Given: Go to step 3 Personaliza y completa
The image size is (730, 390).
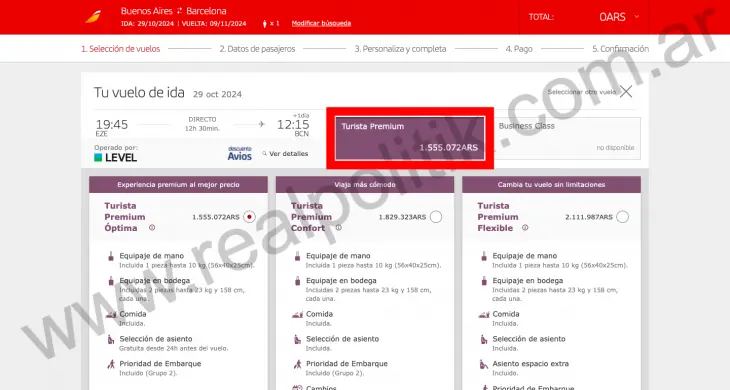Looking at the screenshot, I should 400,49.
